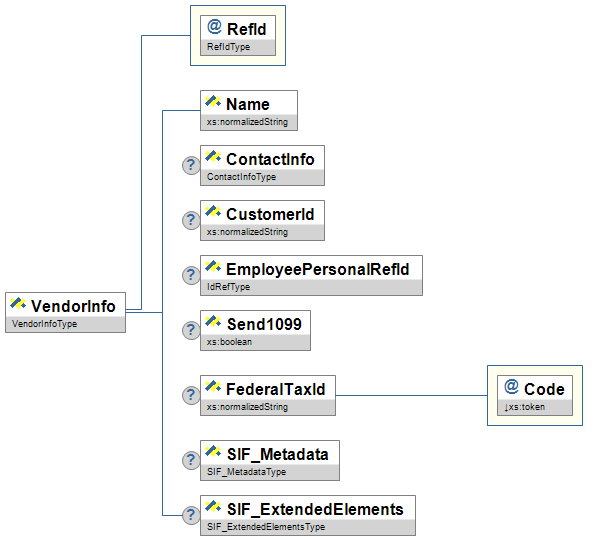Click the element icon beside Name
The width and height of the screenshot is (605, 540).
point(213,102)
